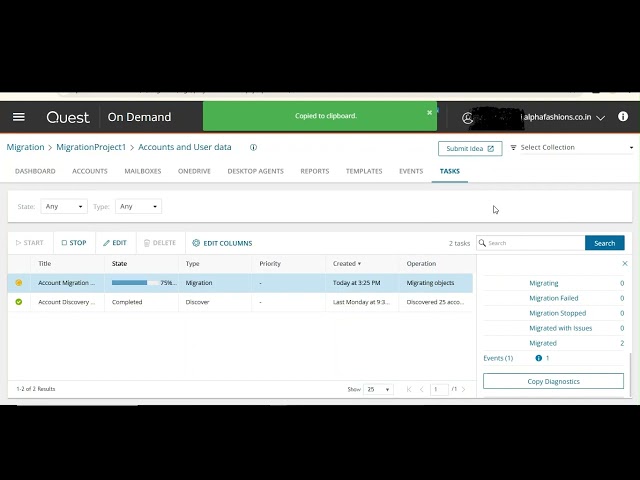Switch to the Mailboxes tab
This screenshot has height=480, width=640.
point(143,171)
